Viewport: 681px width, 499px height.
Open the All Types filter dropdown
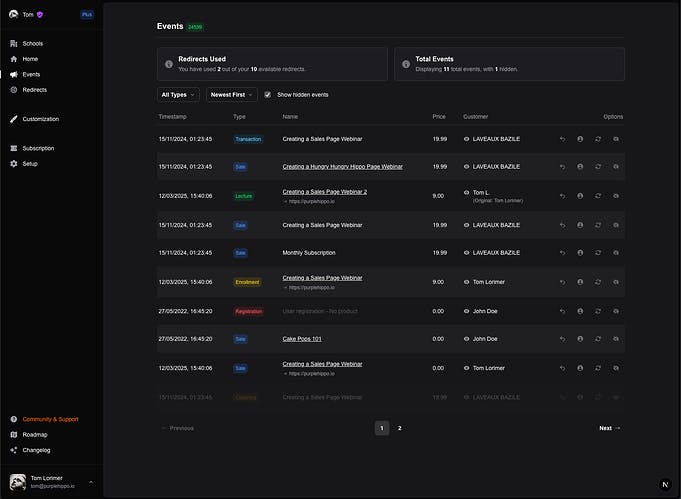178,95
